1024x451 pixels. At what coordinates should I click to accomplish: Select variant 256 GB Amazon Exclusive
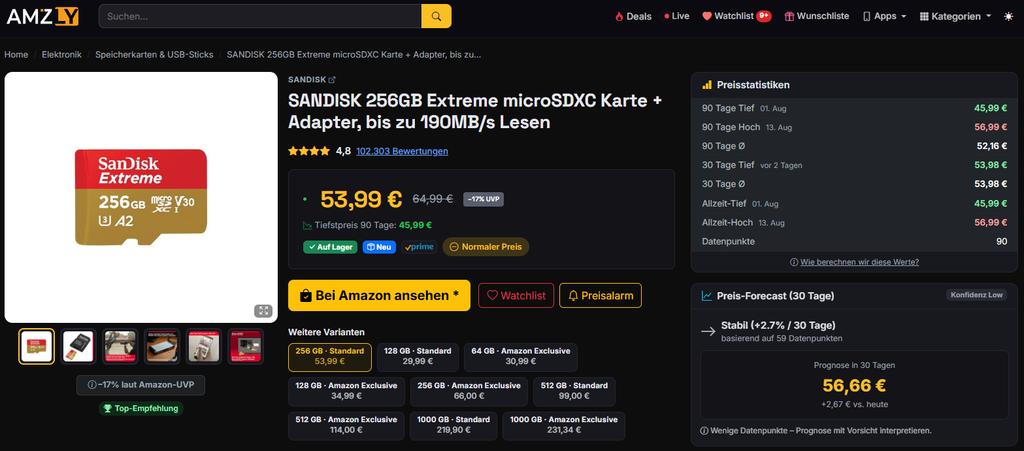[x=469, y=390]
